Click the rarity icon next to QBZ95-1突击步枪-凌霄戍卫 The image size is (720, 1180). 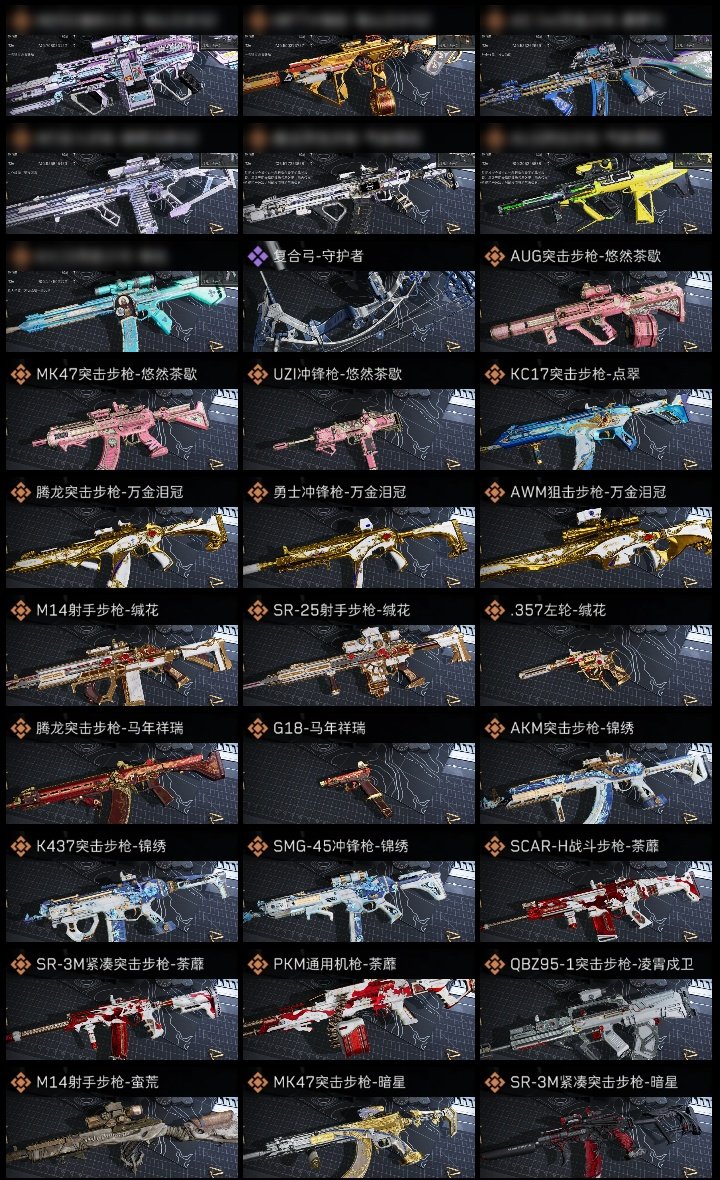(x=494, y=964)
